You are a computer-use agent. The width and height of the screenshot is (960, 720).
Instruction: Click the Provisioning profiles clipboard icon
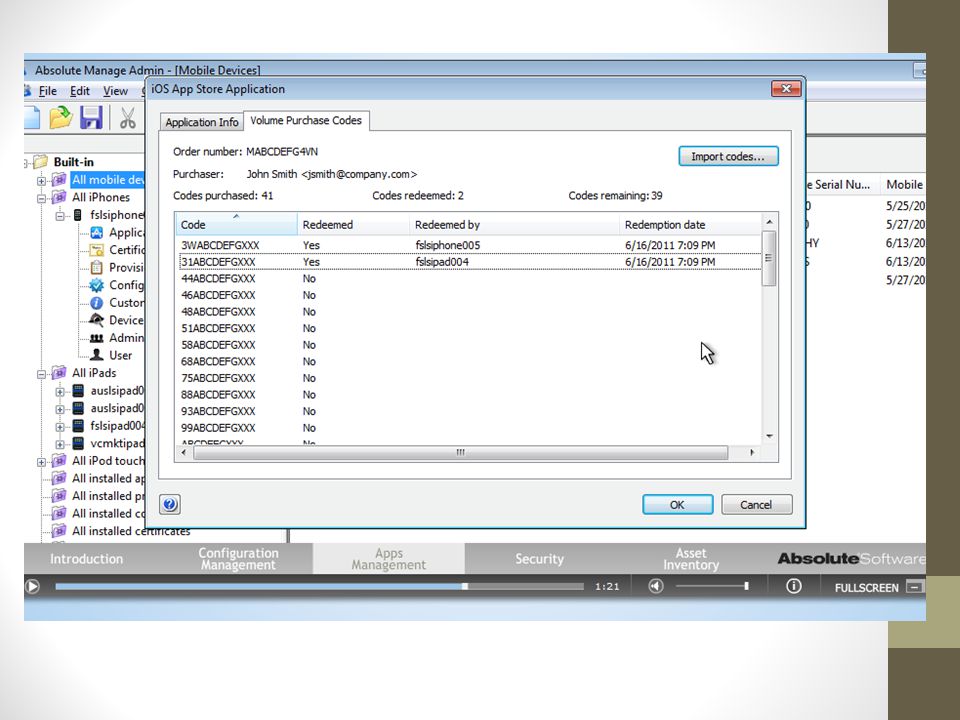97,268
